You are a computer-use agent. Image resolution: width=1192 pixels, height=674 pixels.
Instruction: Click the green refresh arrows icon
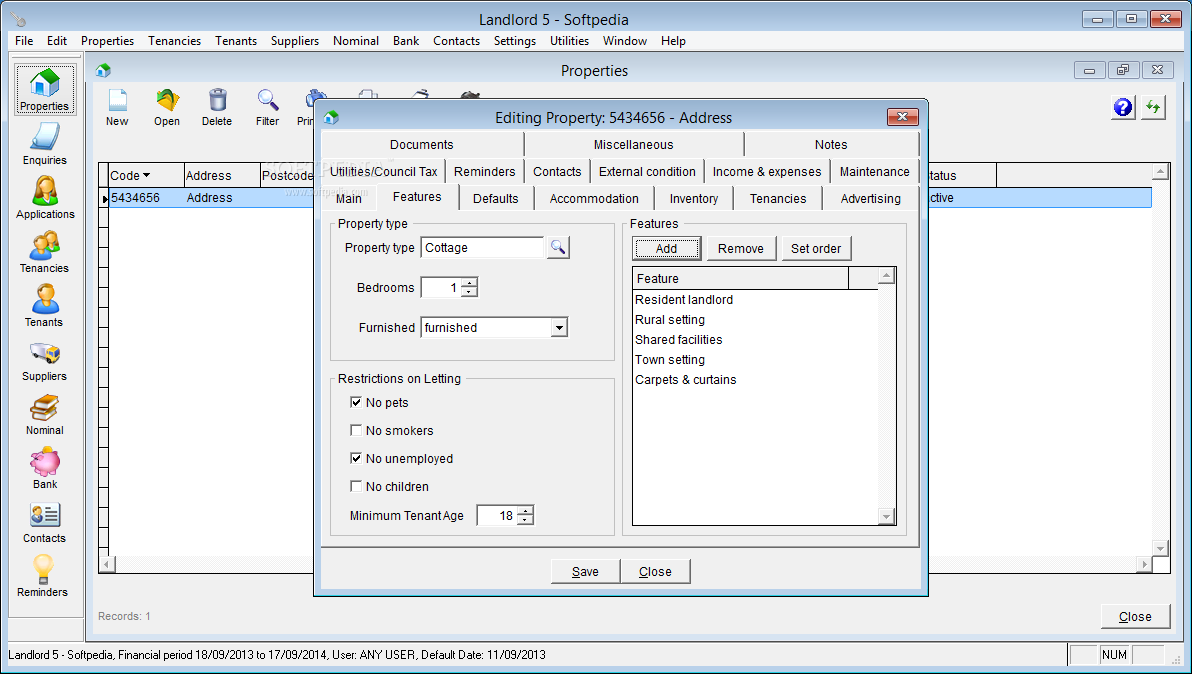point(1153,107)
